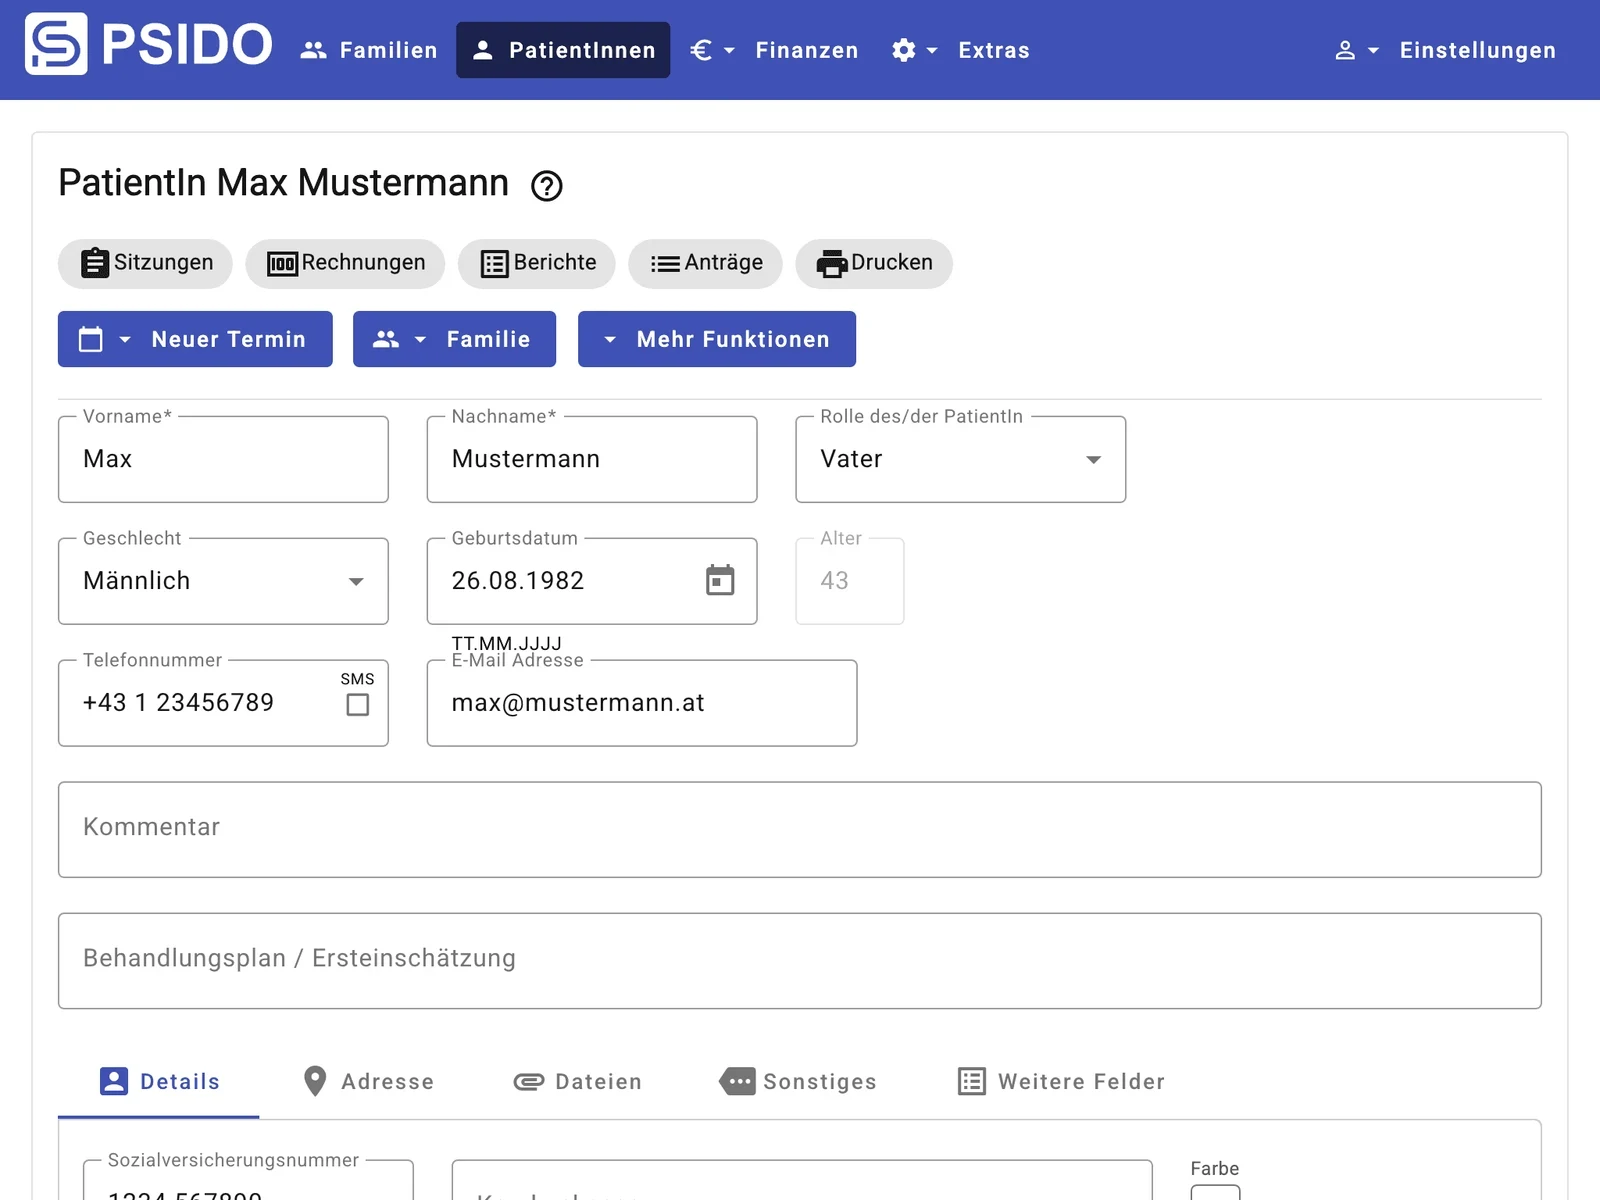
Task: Click the Berichte list icon
Action: pos(494,263)
